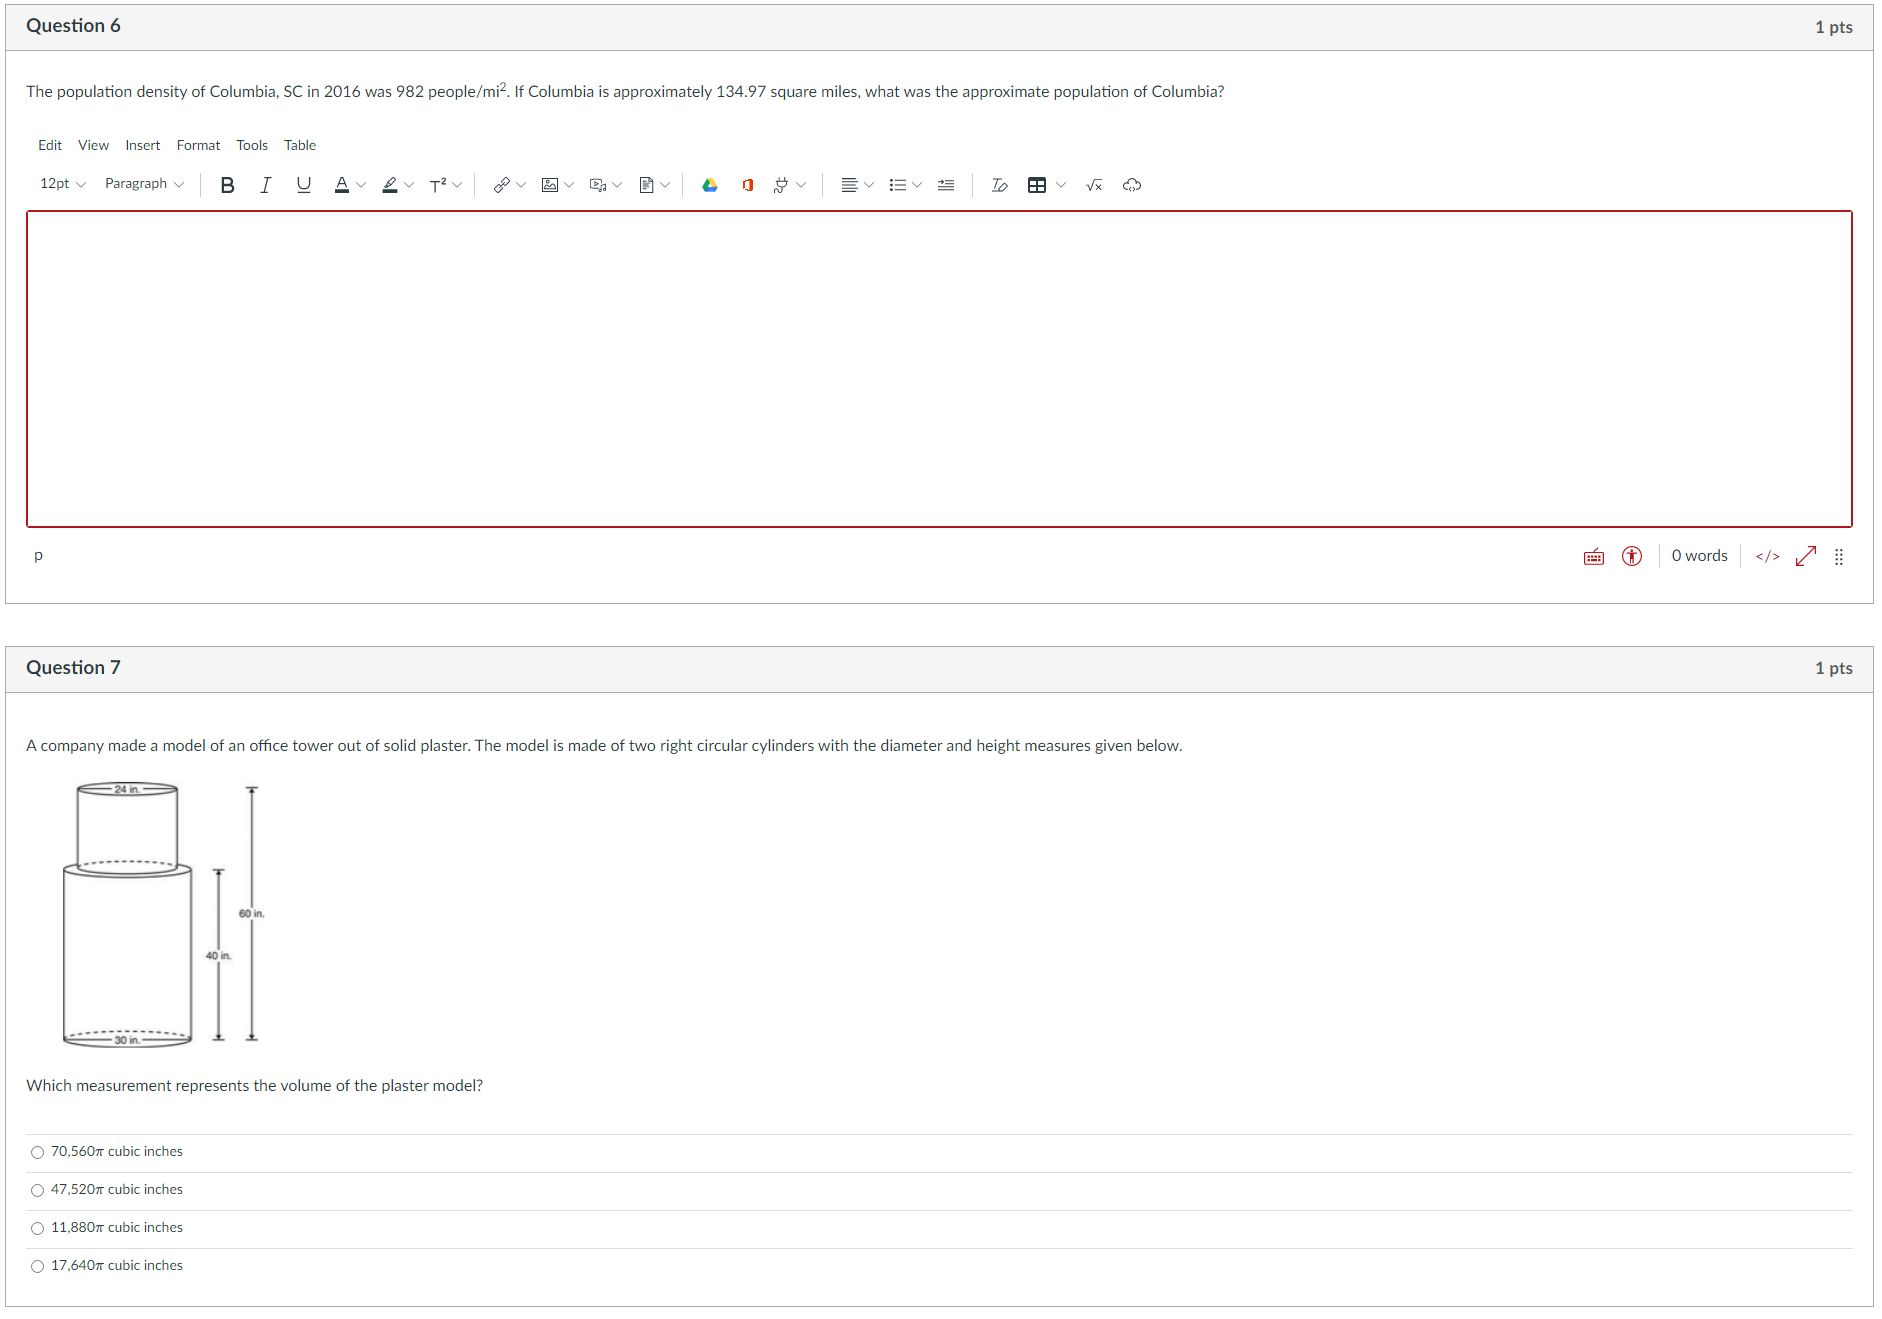
Task: Open the Edit menu
Action: [50, 145]
